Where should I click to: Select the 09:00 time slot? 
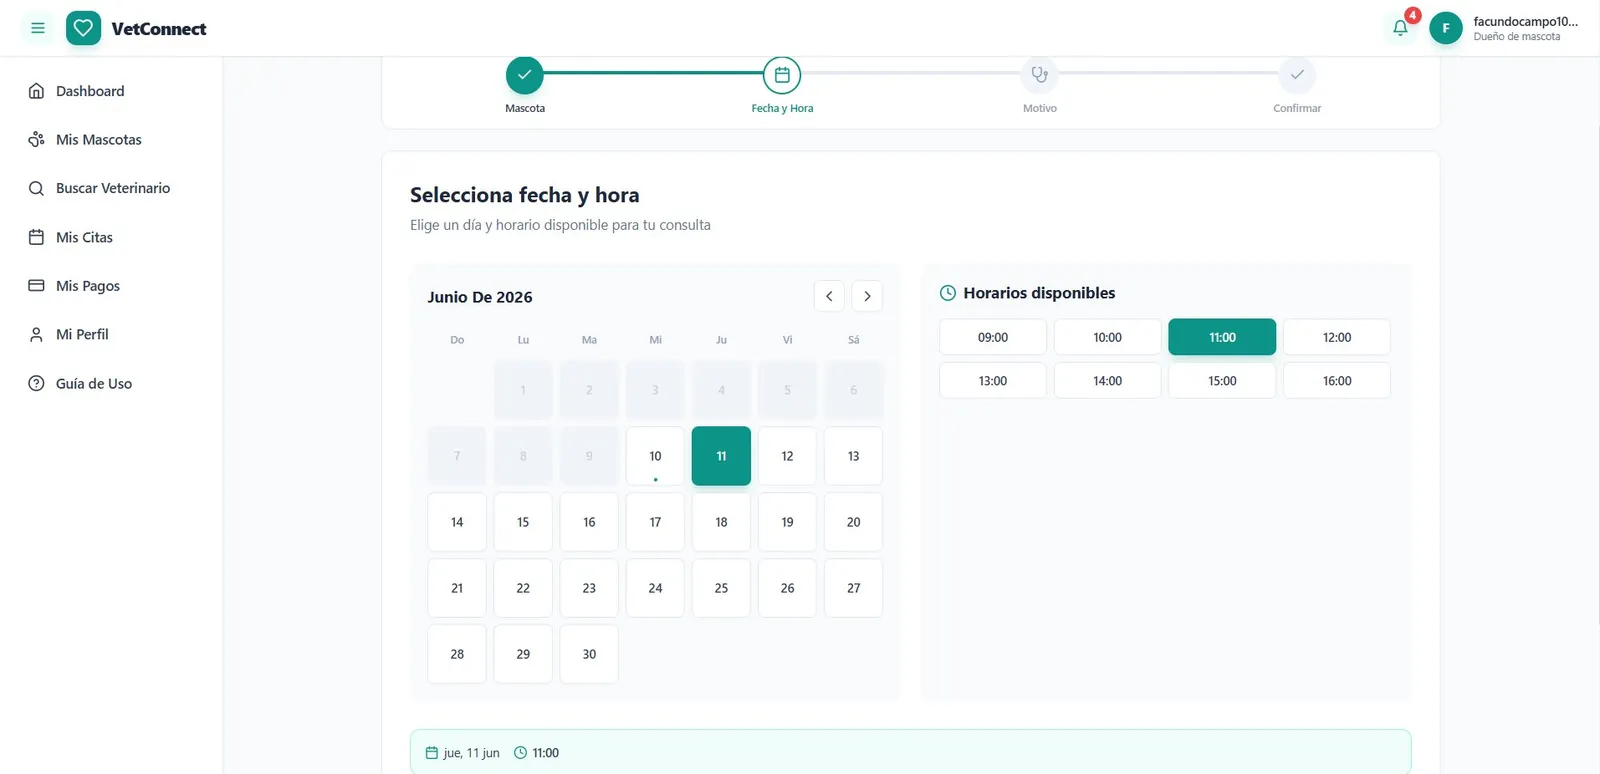pyautogui.click(x=993, y=337)
